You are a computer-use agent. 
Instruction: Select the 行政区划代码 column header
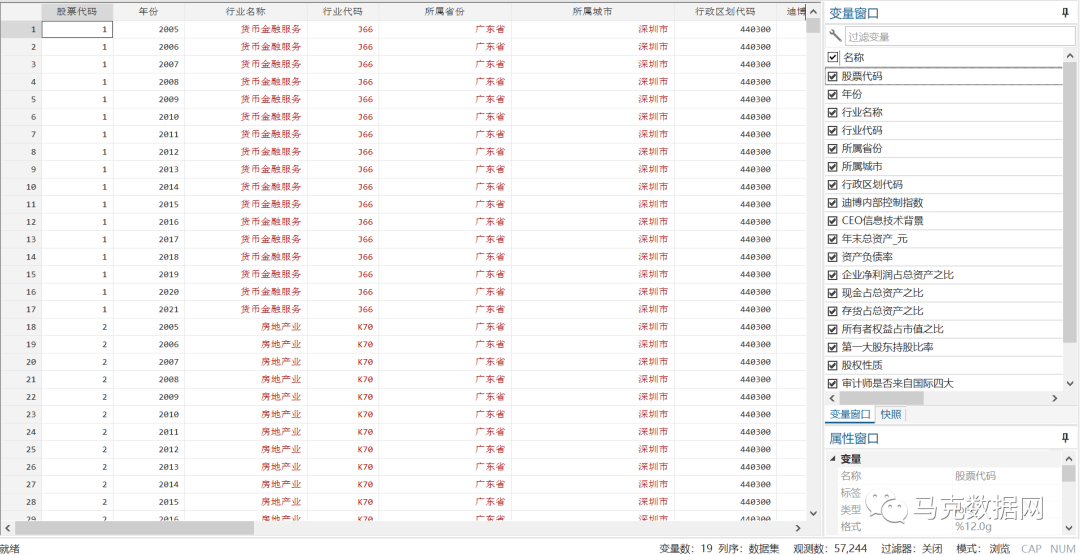(x=725, y=12)
